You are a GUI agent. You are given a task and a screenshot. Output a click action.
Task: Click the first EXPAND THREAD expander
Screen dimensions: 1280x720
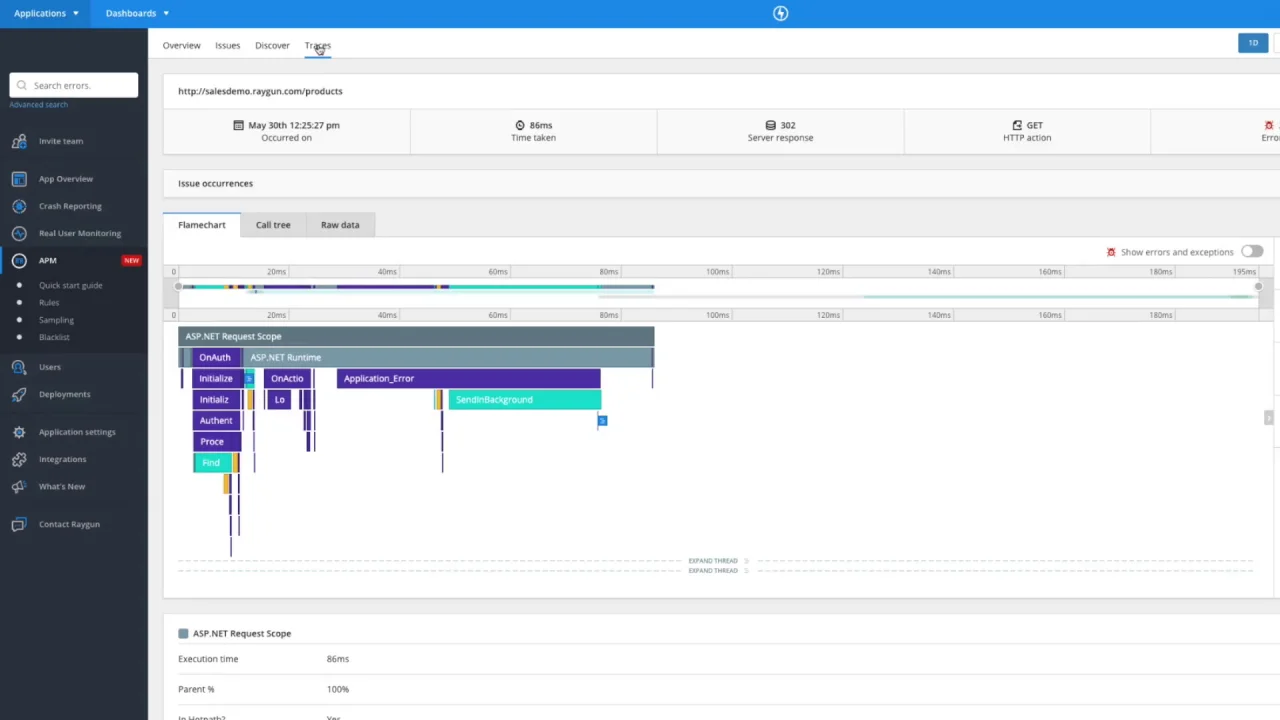718,561
